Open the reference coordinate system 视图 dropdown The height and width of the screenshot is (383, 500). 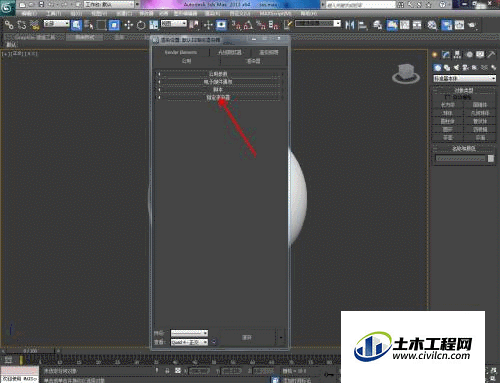coord(174,24)
